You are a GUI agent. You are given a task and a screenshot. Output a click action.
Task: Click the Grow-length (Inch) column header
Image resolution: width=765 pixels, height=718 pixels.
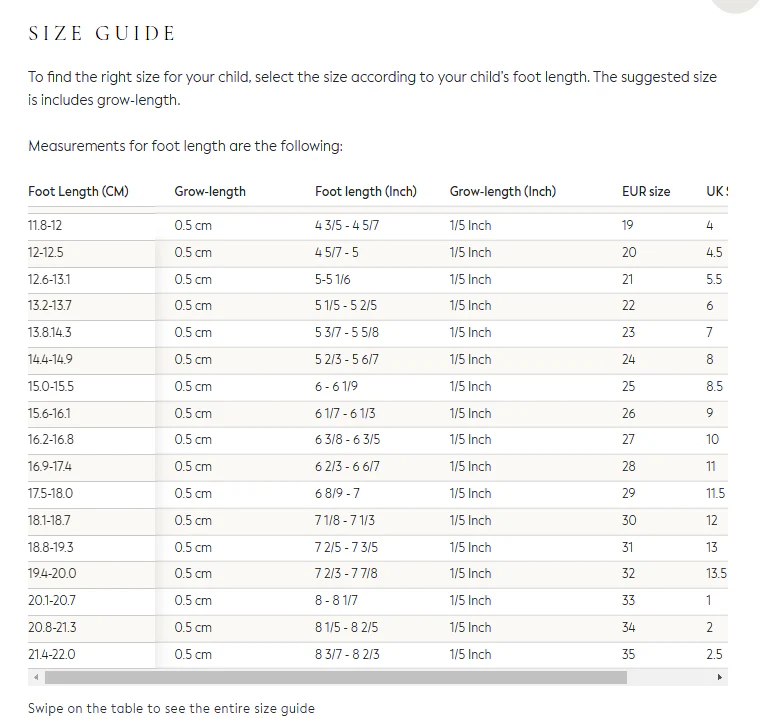point(502,191)
